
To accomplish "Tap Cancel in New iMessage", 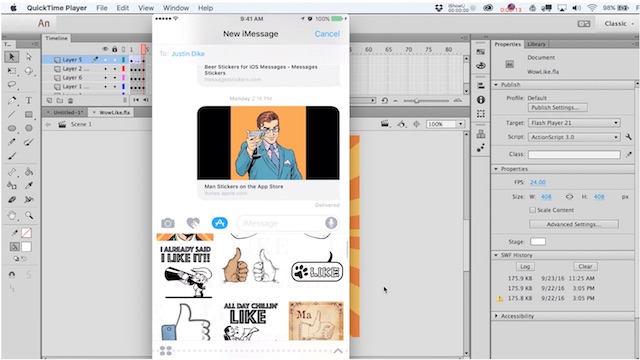I will click(327, 34).
